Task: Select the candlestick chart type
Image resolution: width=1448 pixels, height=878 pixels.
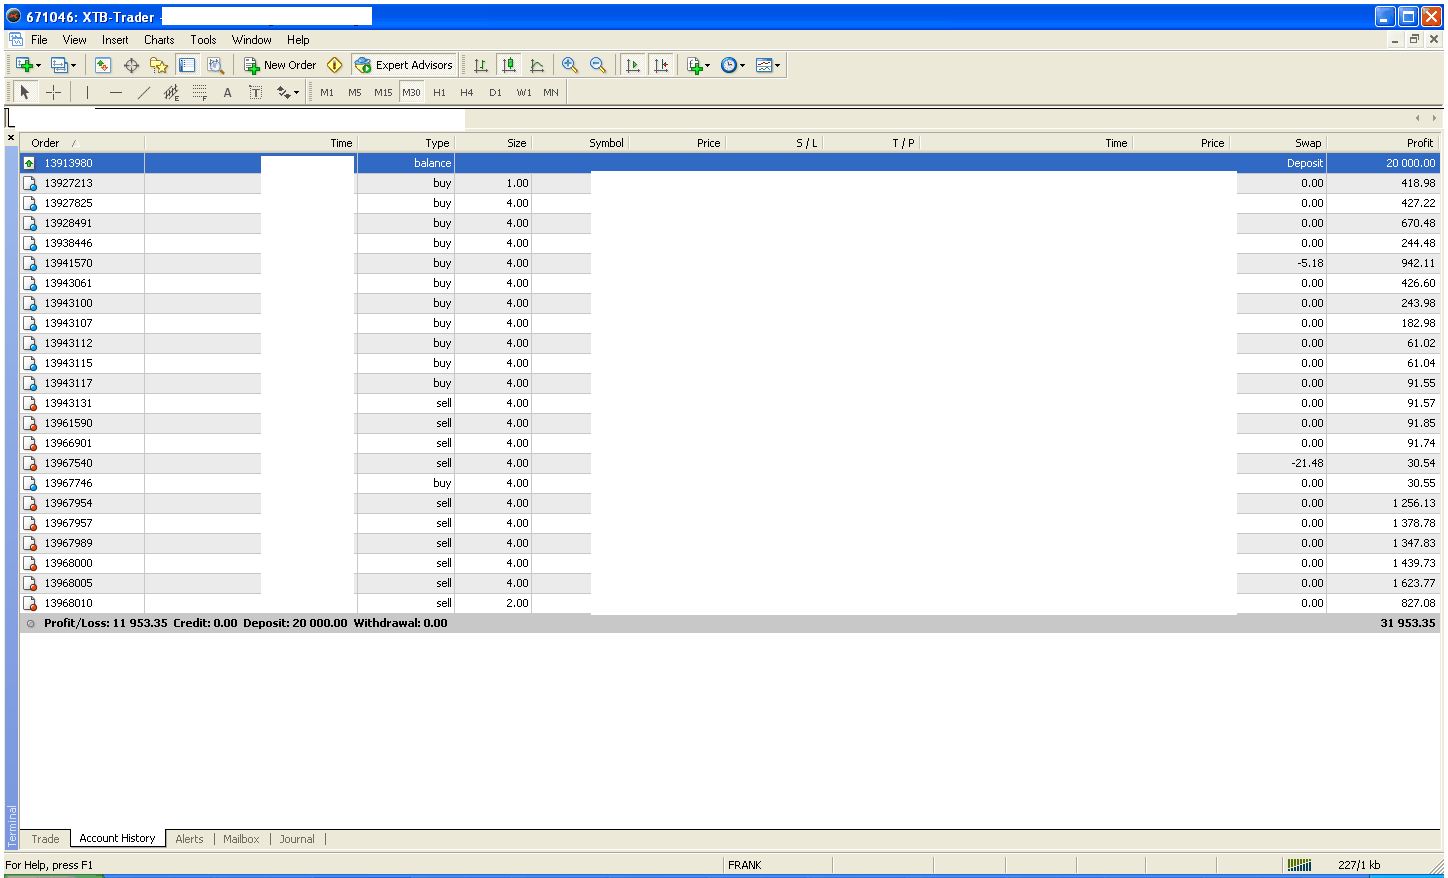Action: (x=509, y=65)
